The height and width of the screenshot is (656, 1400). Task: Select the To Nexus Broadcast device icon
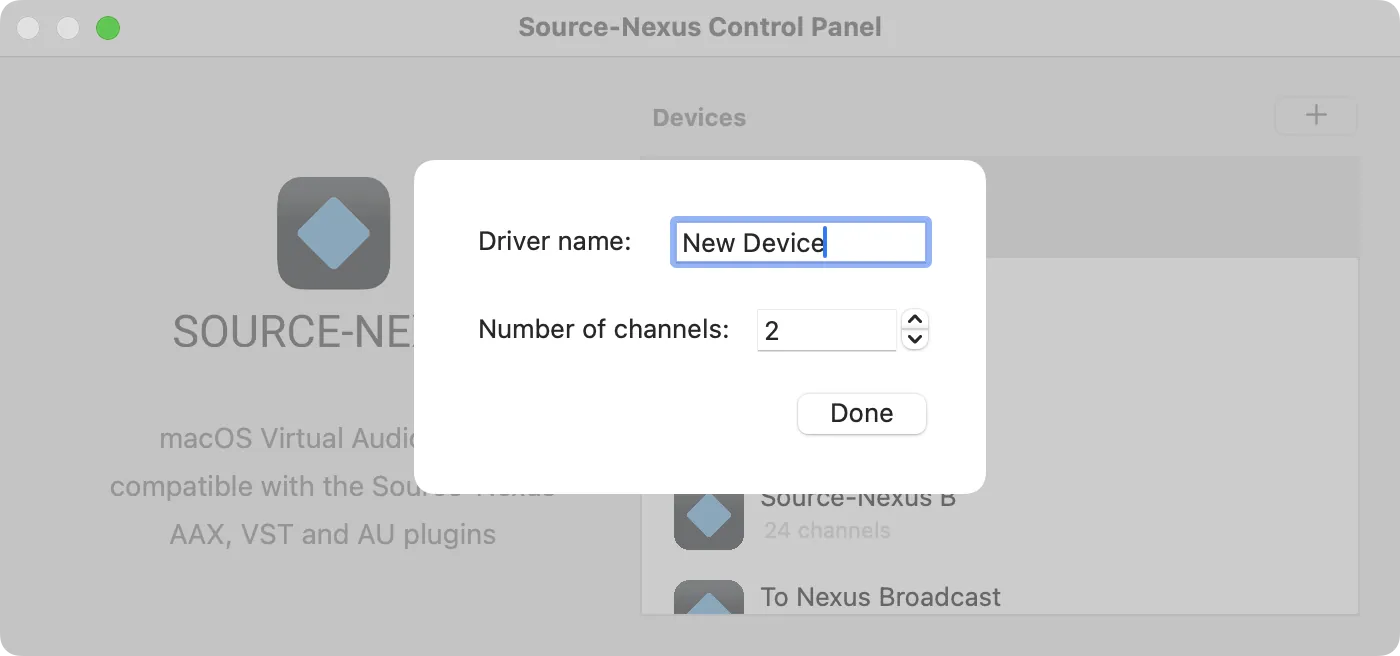point(708,598)
